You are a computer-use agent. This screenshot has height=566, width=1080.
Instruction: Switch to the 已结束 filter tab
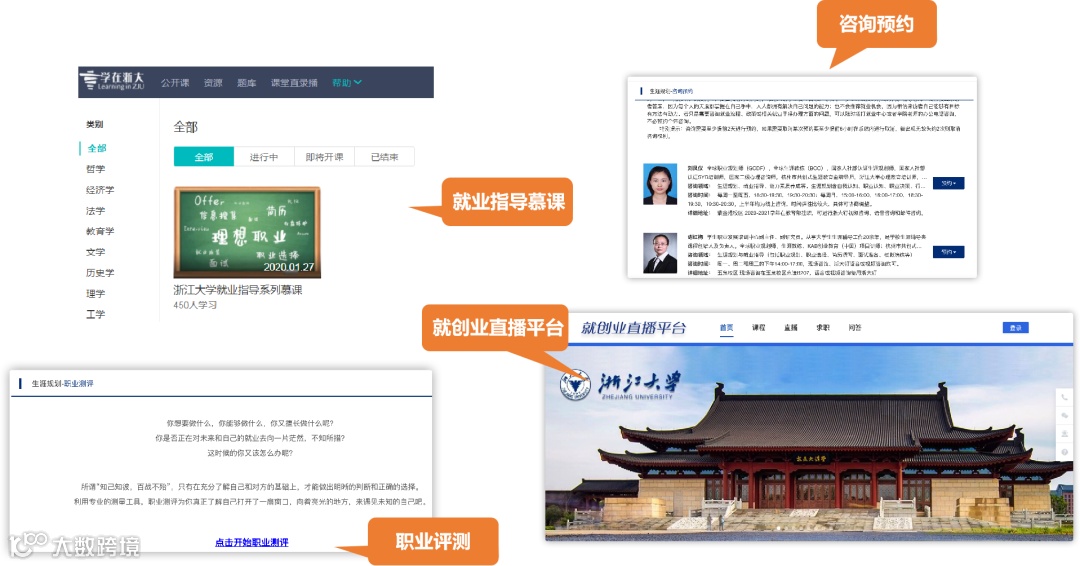384,157
